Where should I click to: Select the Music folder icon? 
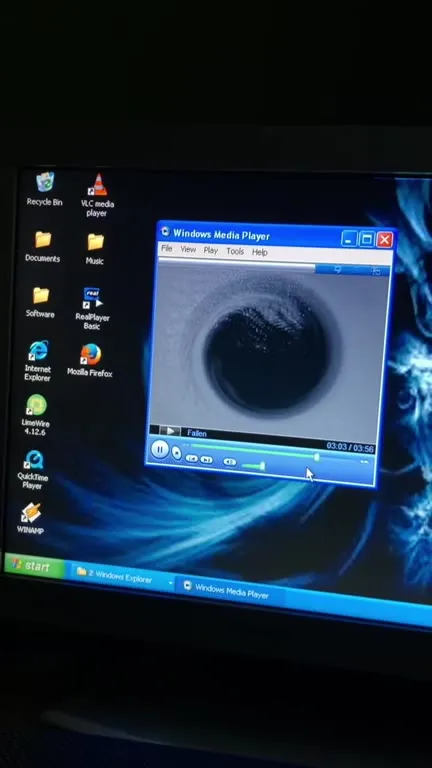click(x=95, y=249)
